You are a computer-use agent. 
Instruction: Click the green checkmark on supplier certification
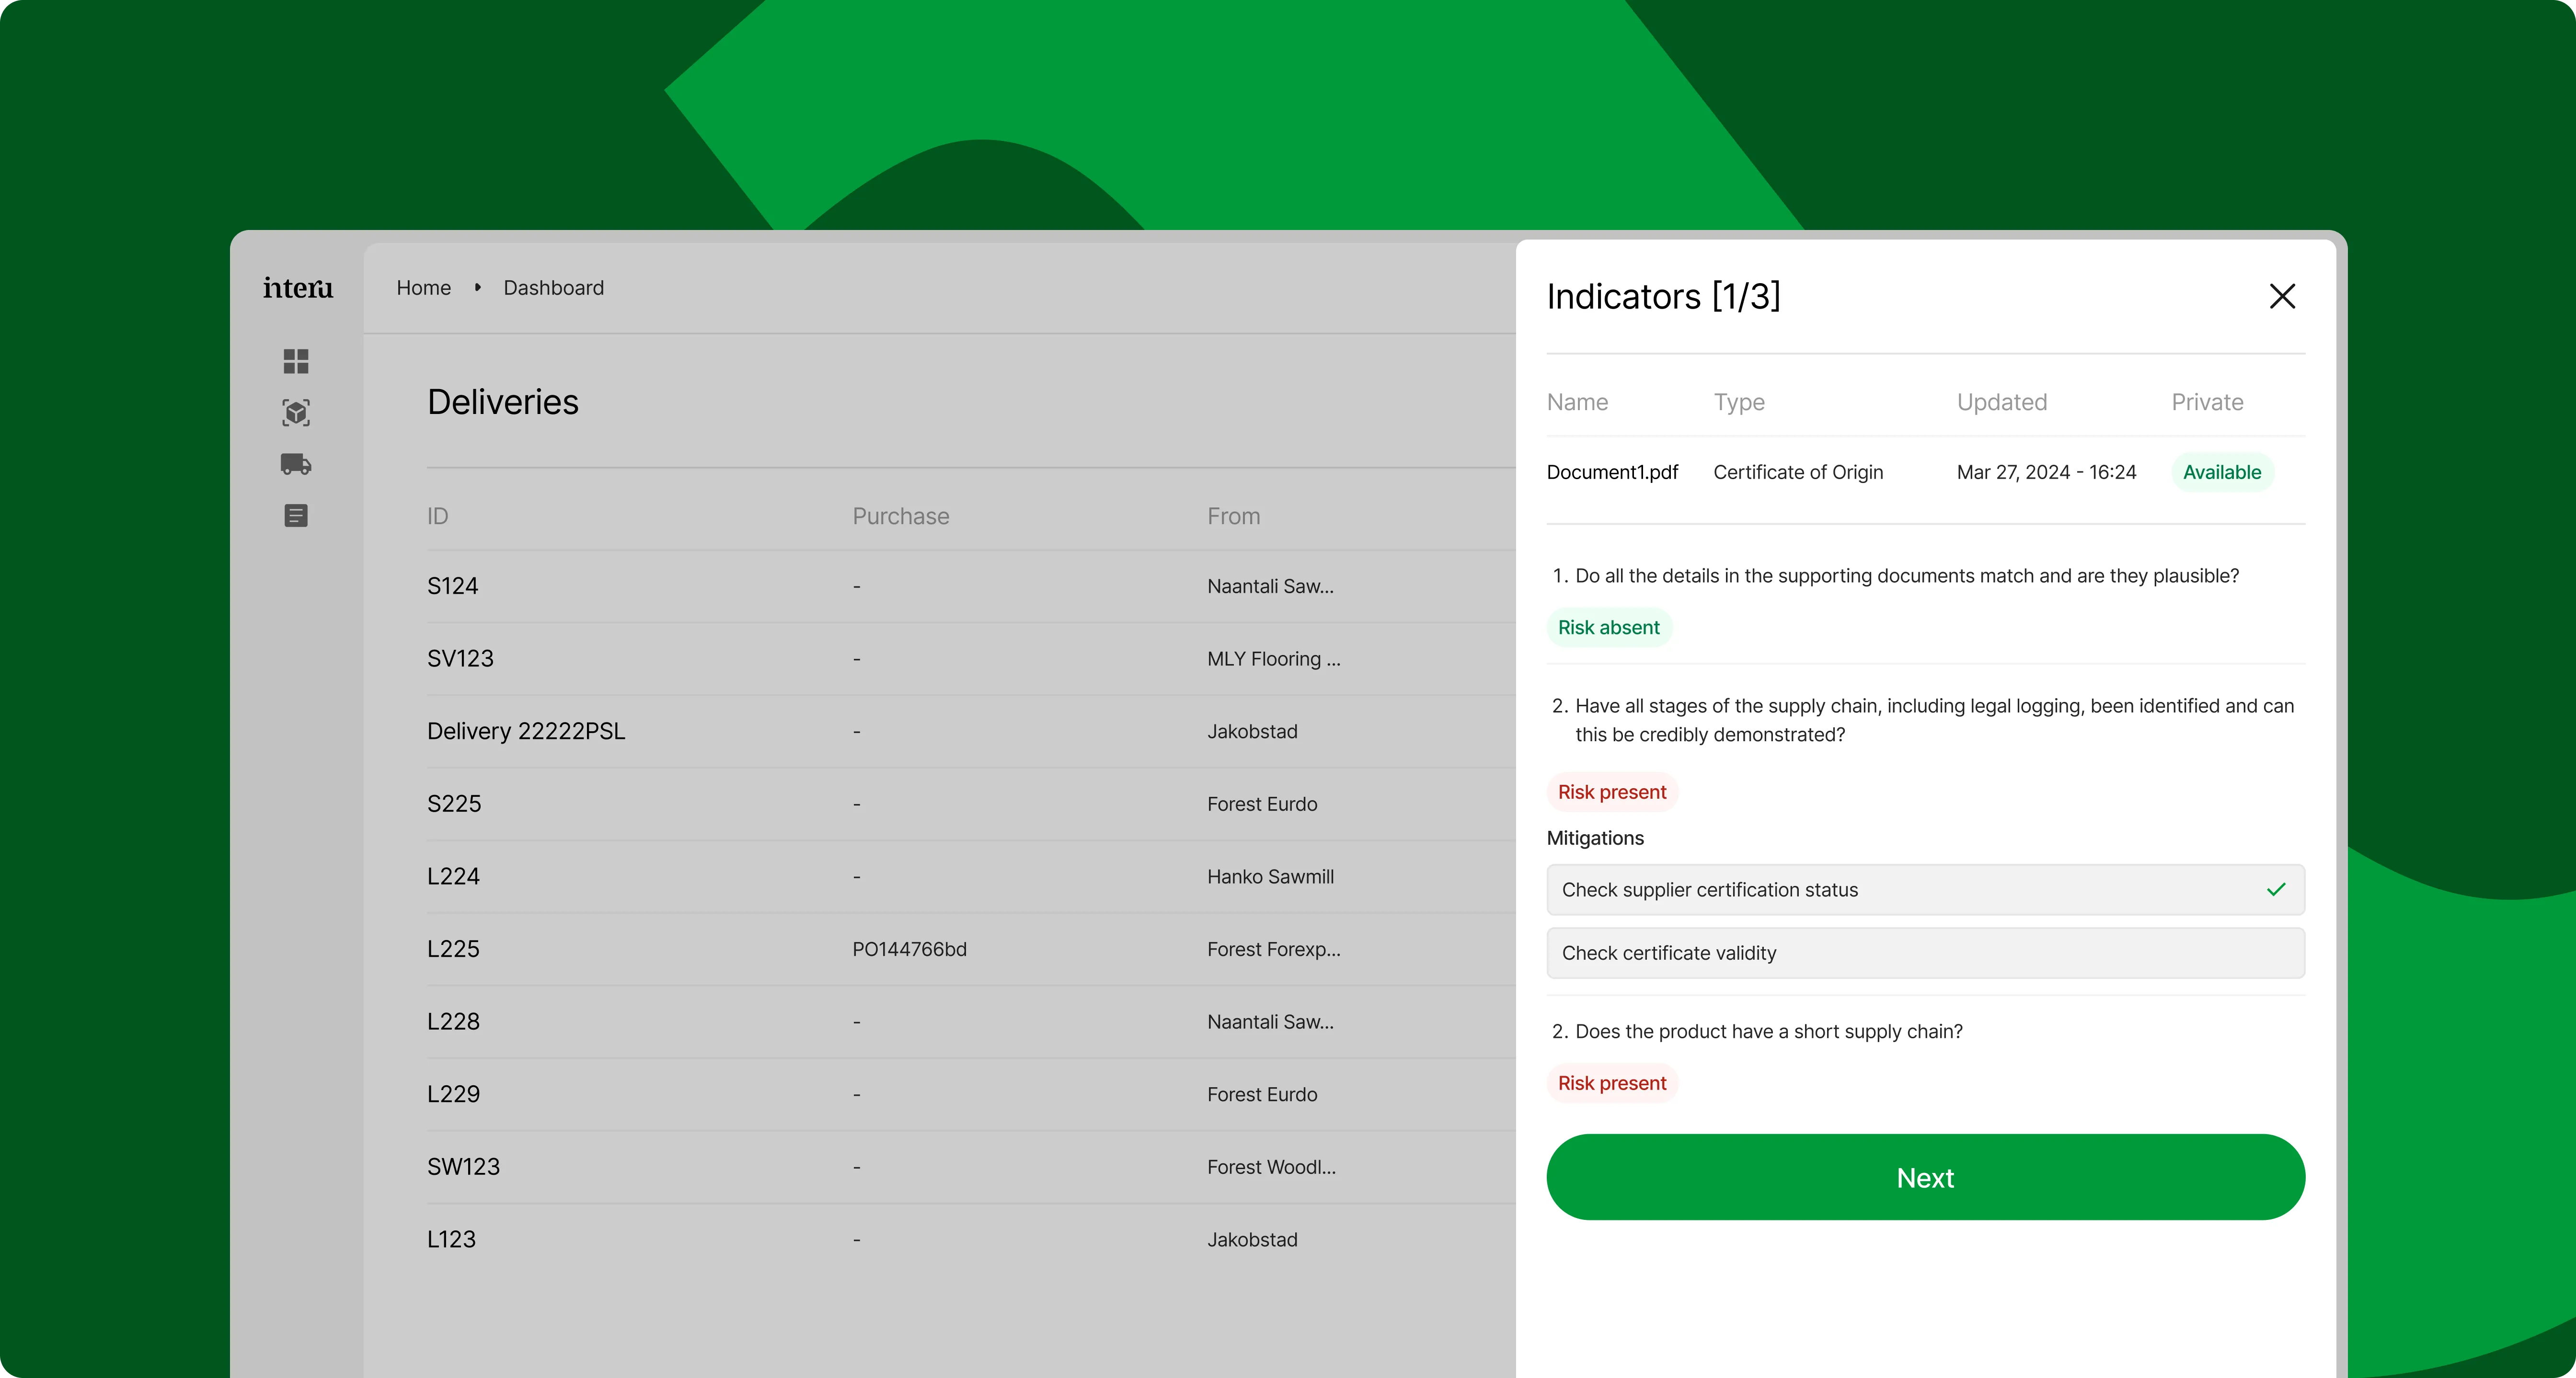point(2276,889)
